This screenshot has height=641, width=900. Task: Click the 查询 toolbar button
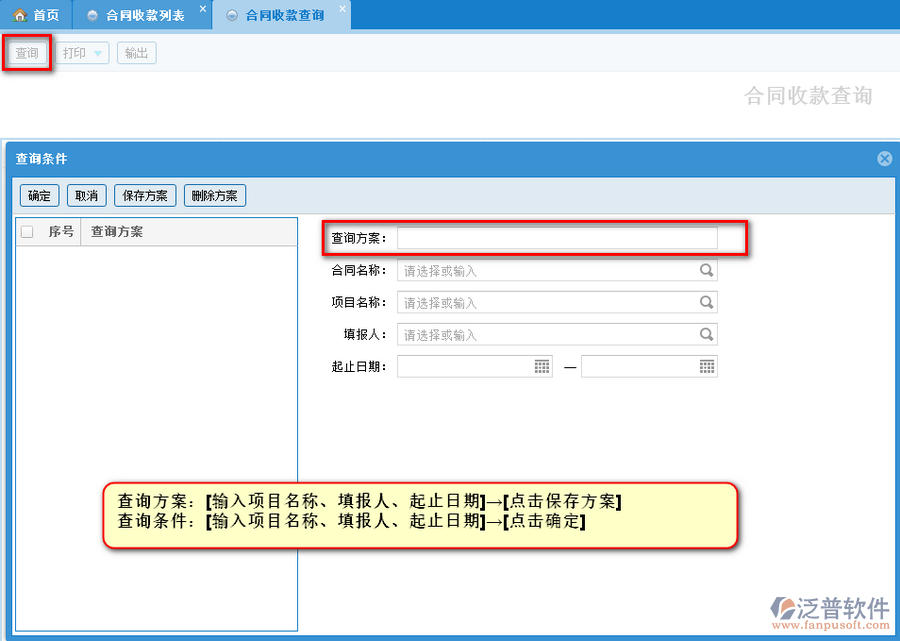pos(27,53)
